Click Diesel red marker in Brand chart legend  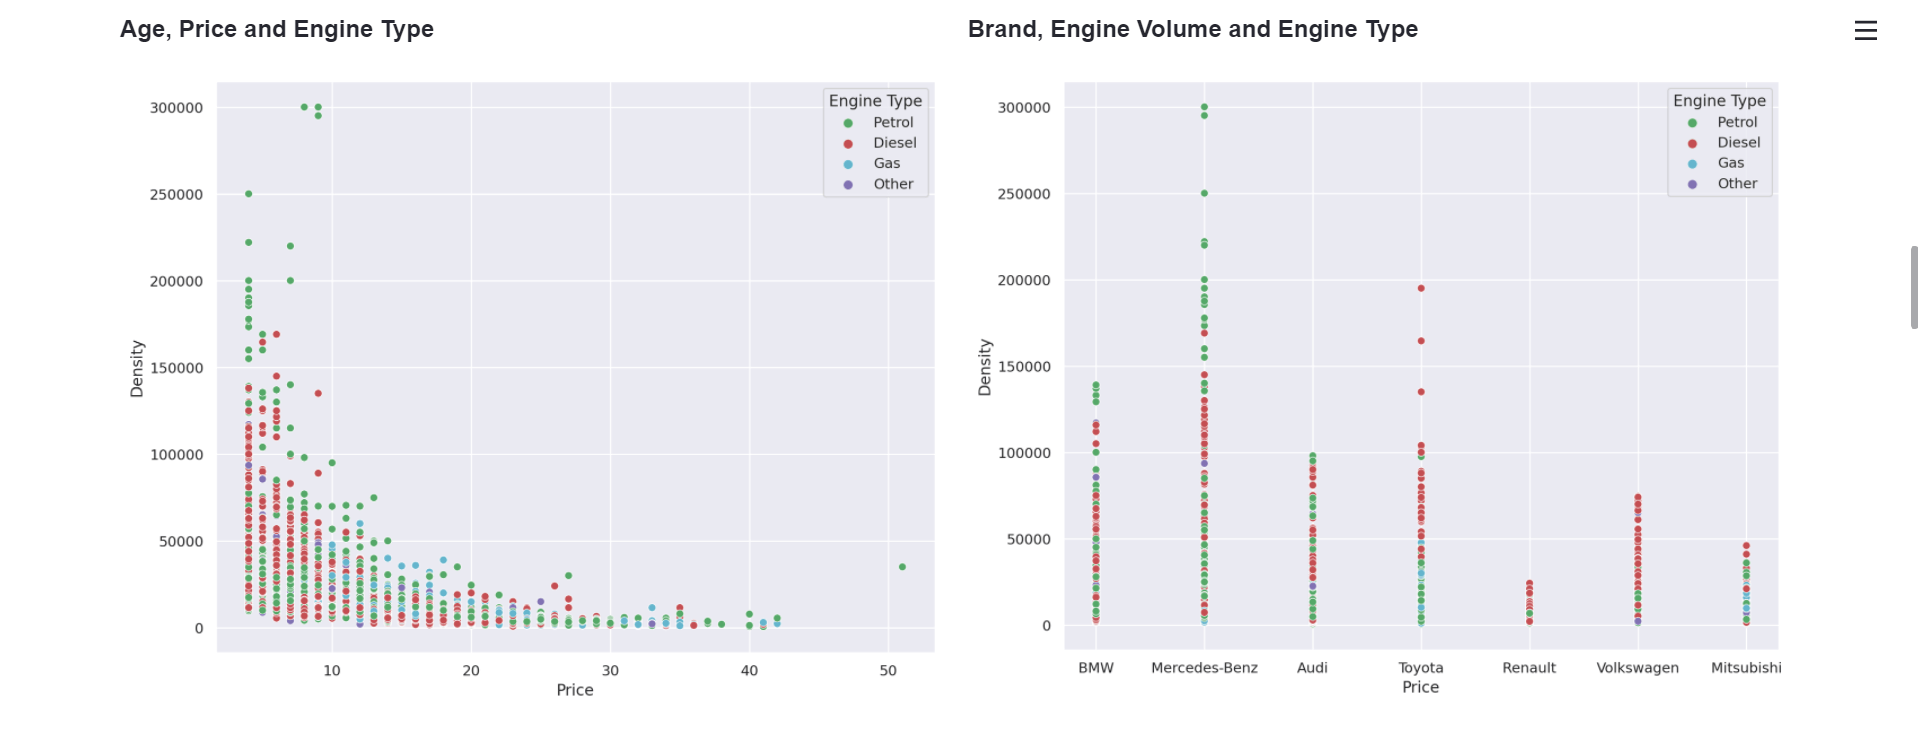pos(1692,143)
